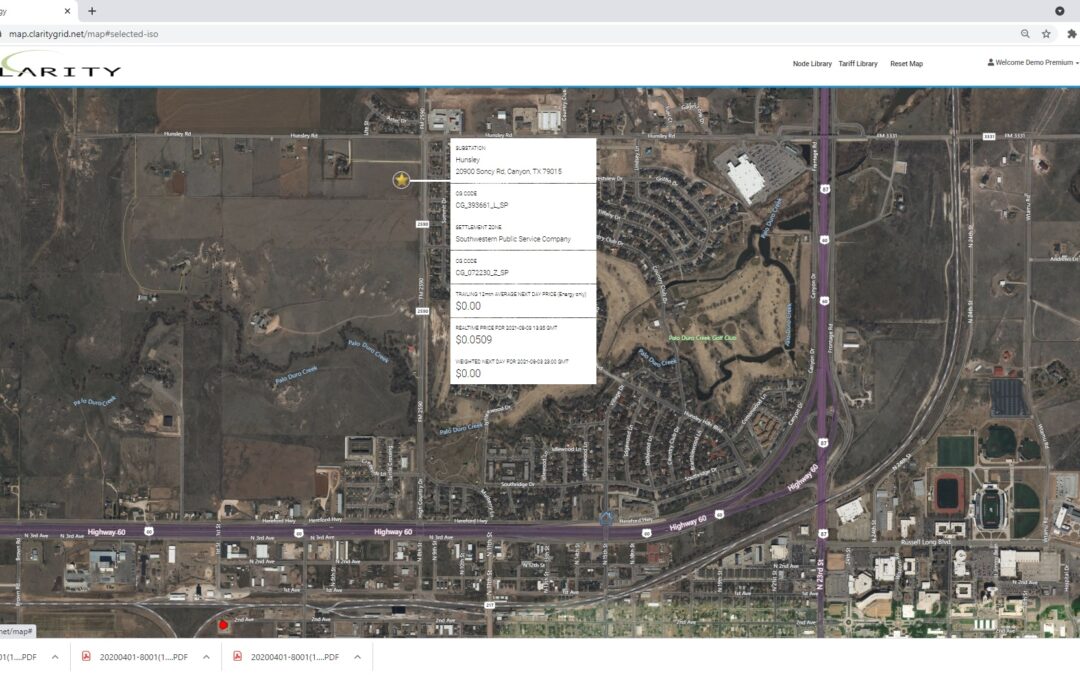Click the blue marker on Highway 60
This screenshot has width=1080, height=675.
(x=606, y=518)
